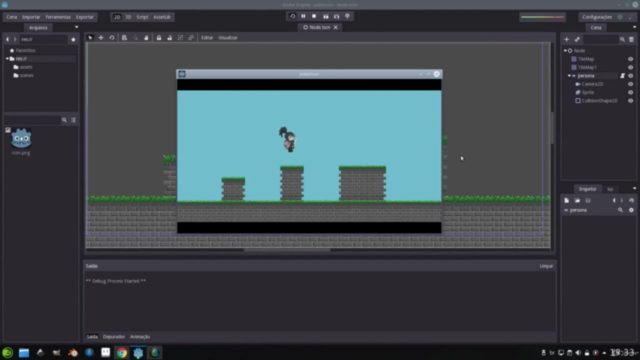Open the debug options icon
640x360 pixels.
[x=348, y=16]
